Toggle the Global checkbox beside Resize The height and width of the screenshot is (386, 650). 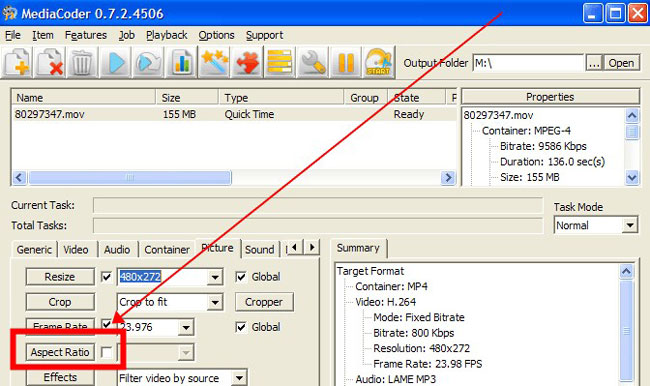coord(241,277)
